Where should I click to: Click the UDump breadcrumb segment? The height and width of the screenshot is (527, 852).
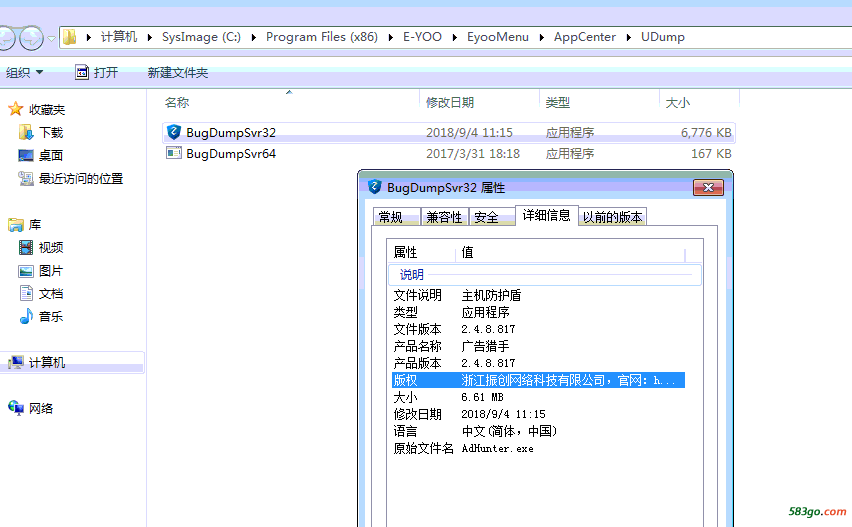(x=662, y=37)
